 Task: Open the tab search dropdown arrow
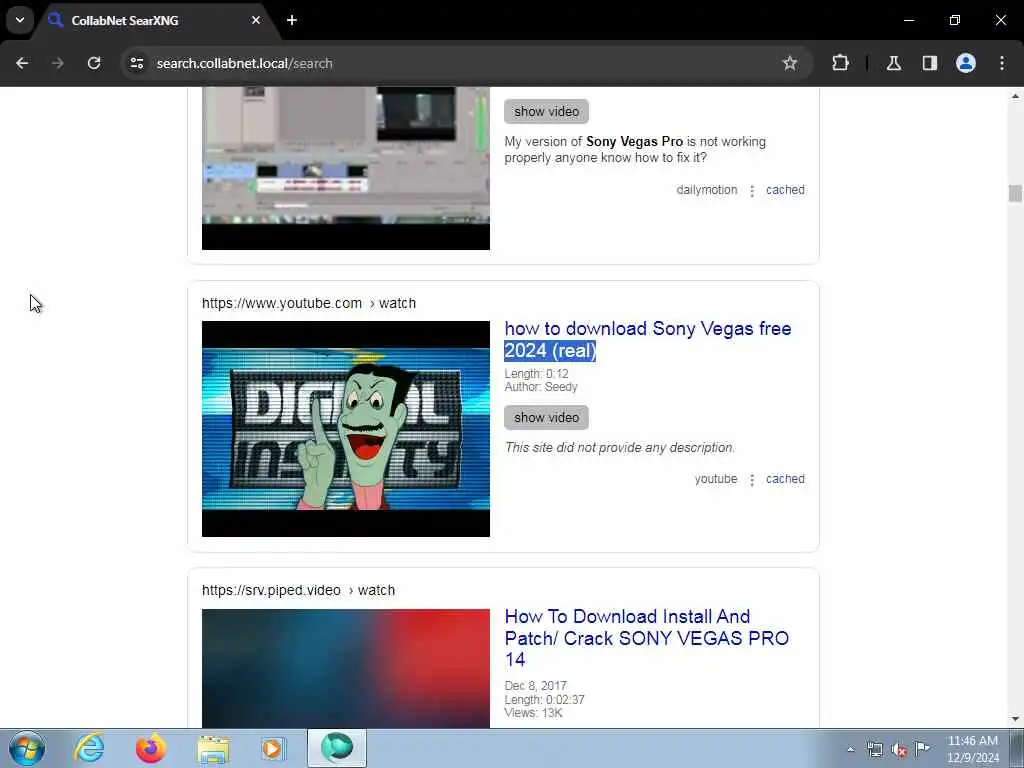(x=20, y=20)
